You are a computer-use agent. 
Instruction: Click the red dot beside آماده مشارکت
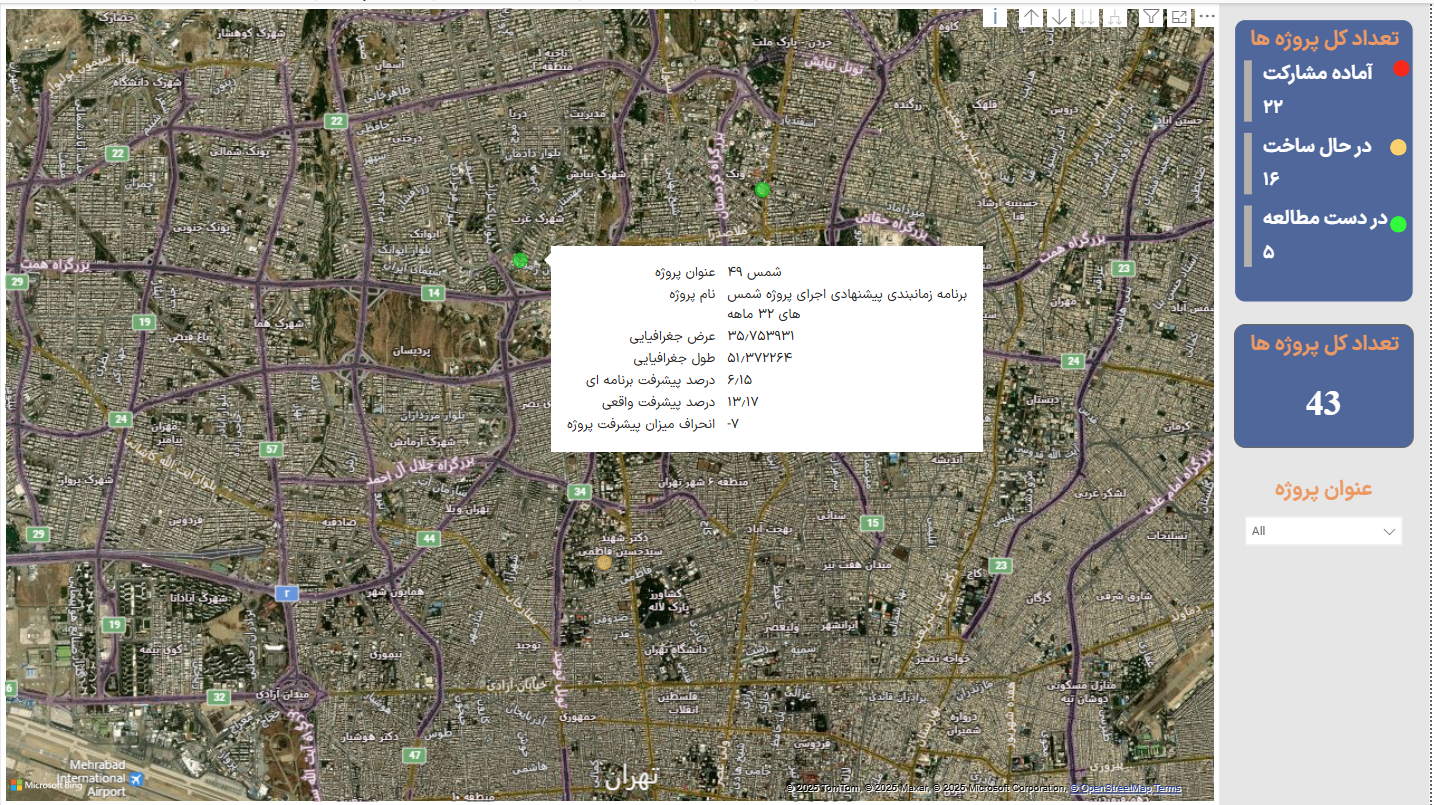pyautogui.click(x=1401, y=69)
